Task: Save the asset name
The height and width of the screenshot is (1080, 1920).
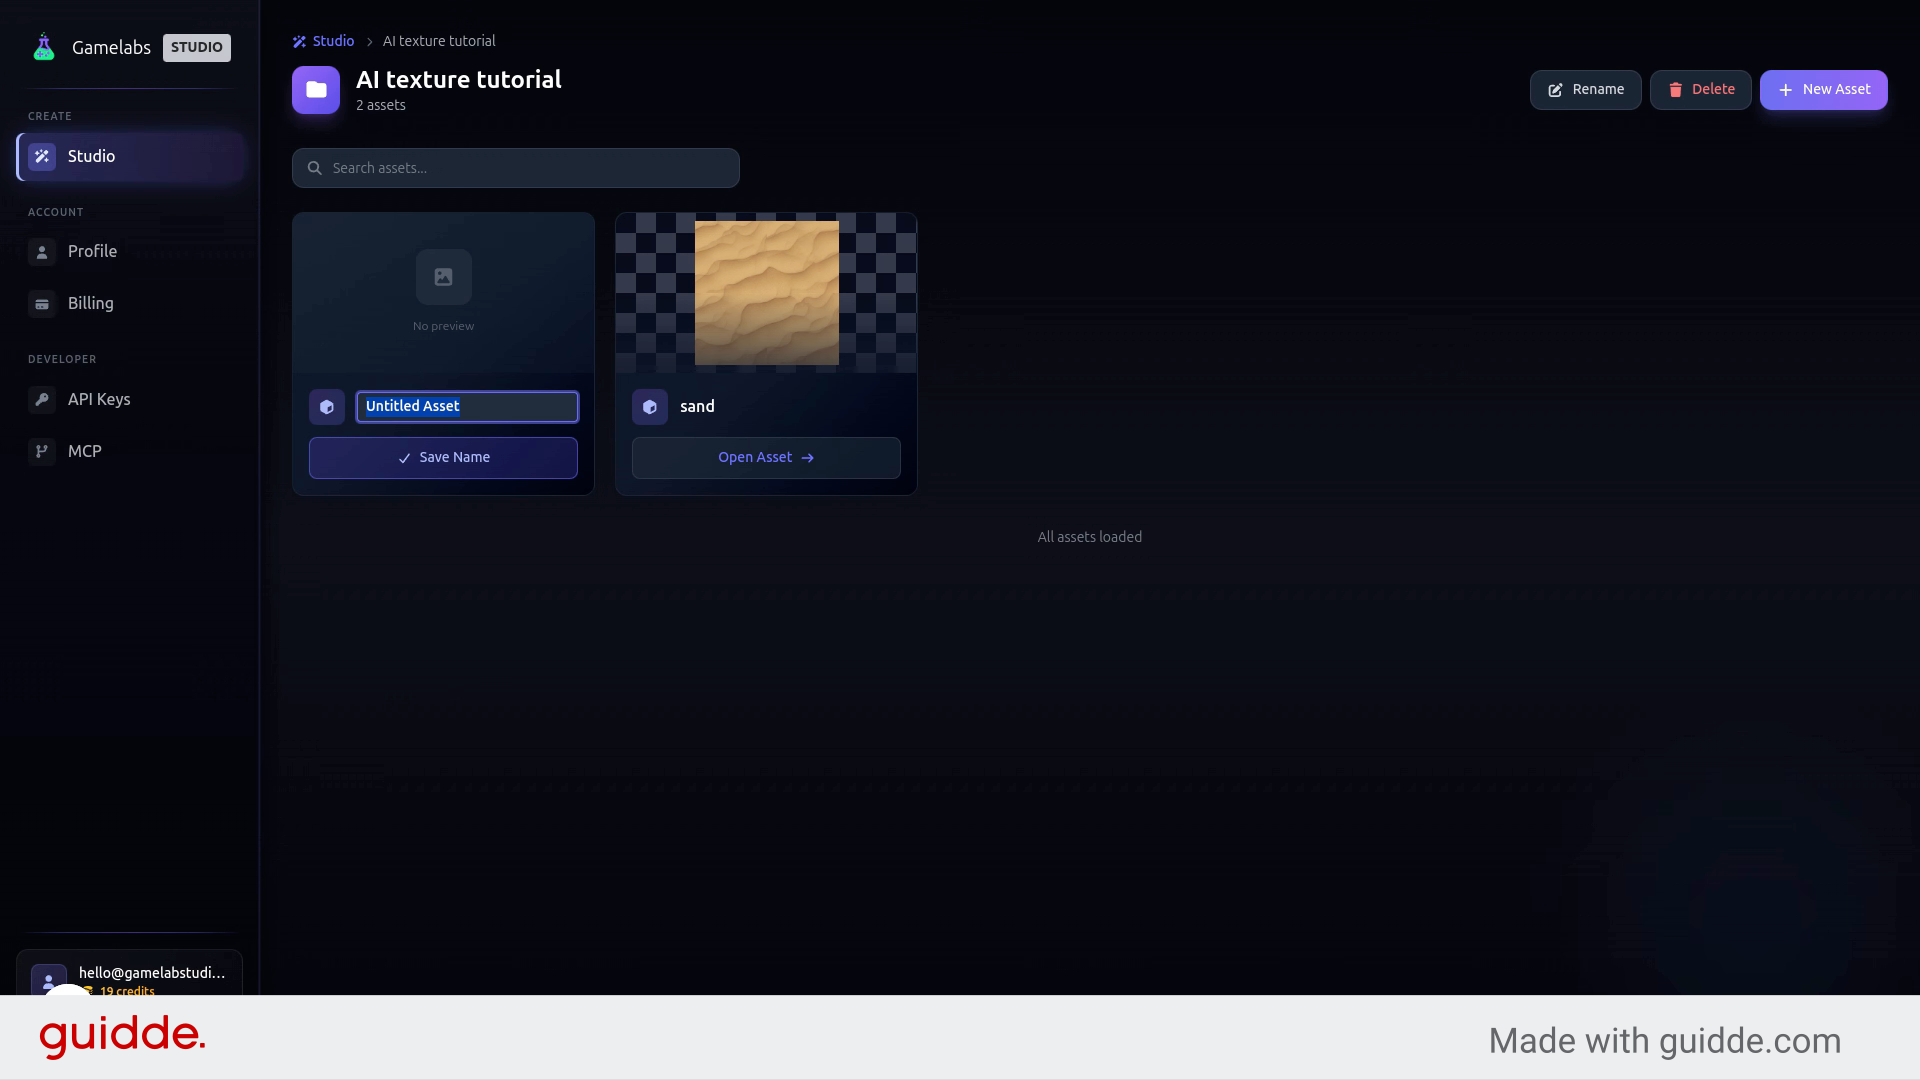Action: click(x=443, y=458)
